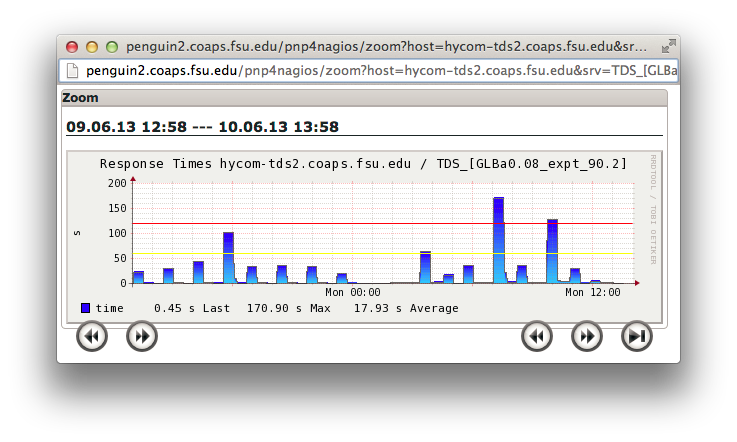
Task: Click the tallest bar in the graph
Action: coord(498,240)
